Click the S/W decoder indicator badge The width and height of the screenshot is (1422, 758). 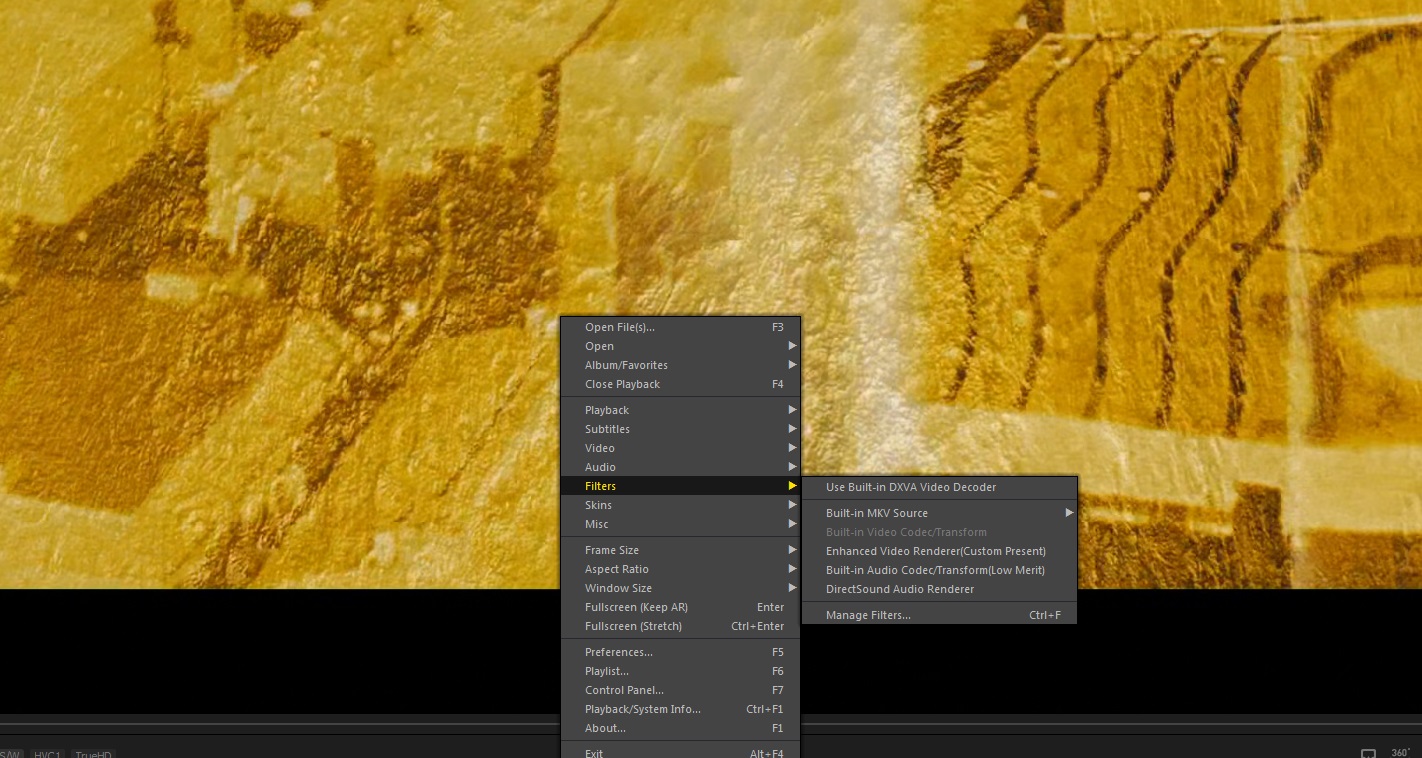pyautogui.click(x=12, y=754)
